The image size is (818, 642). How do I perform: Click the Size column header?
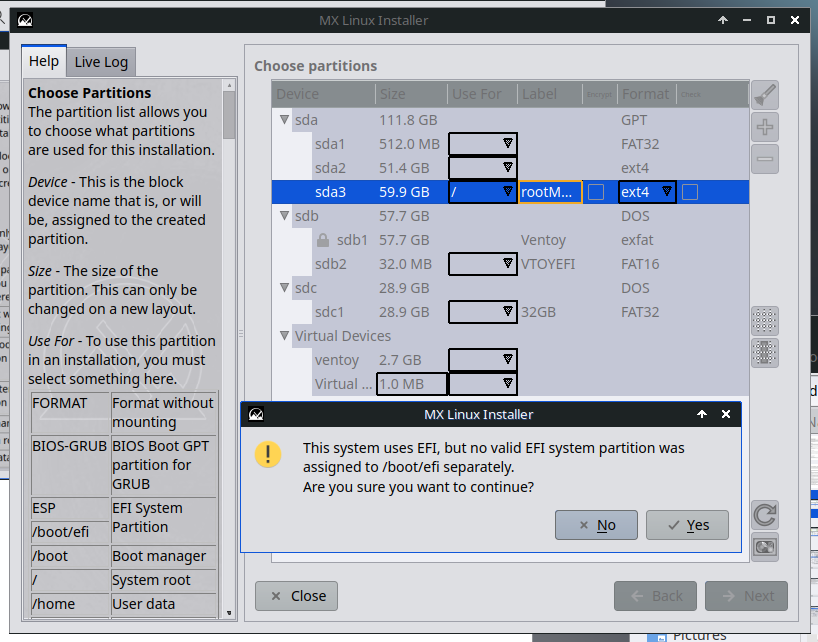pyautogui.click(x=411, y=94)
